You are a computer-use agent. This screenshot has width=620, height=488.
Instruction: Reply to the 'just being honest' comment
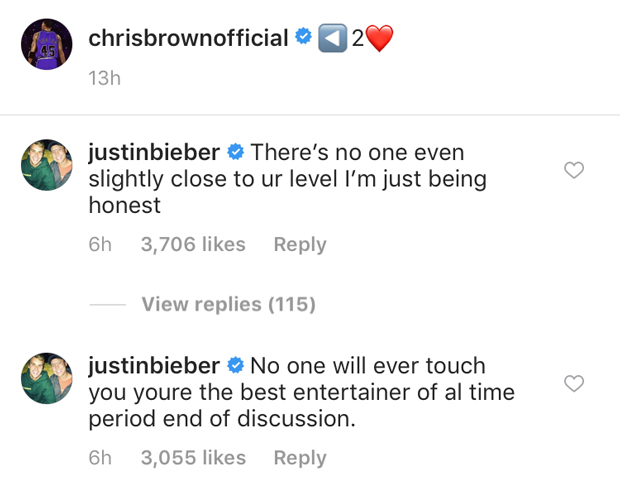(x=300, y=244)
